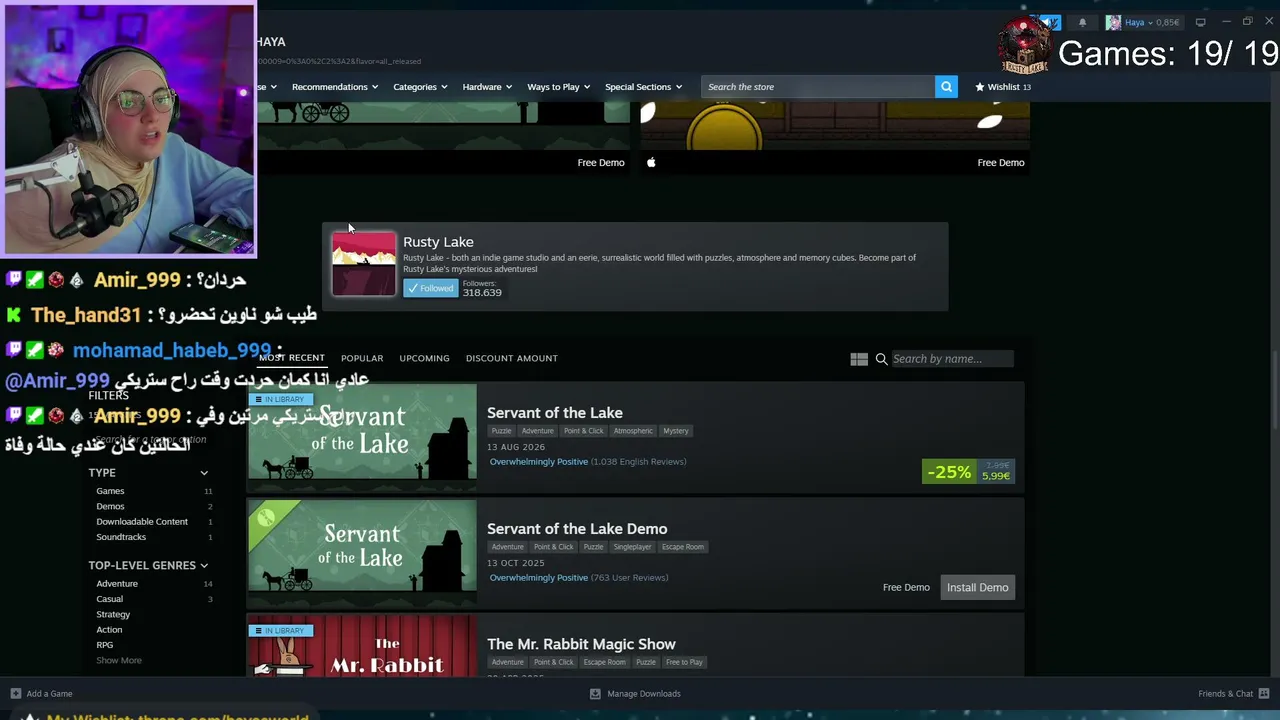Open Manage Downloads
The width and height of the screenshot is (1280, 720).
point(644,693)
